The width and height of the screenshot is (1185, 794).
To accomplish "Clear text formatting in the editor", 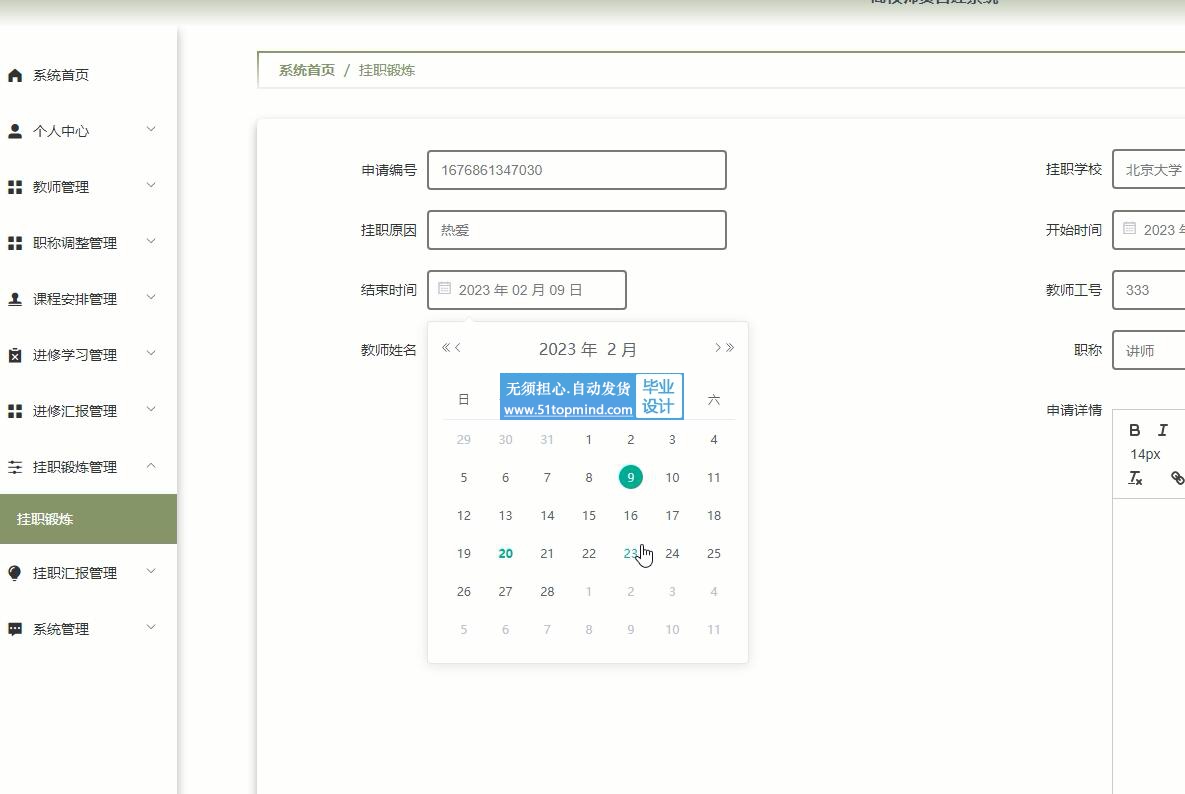I will pos(1135,478).
